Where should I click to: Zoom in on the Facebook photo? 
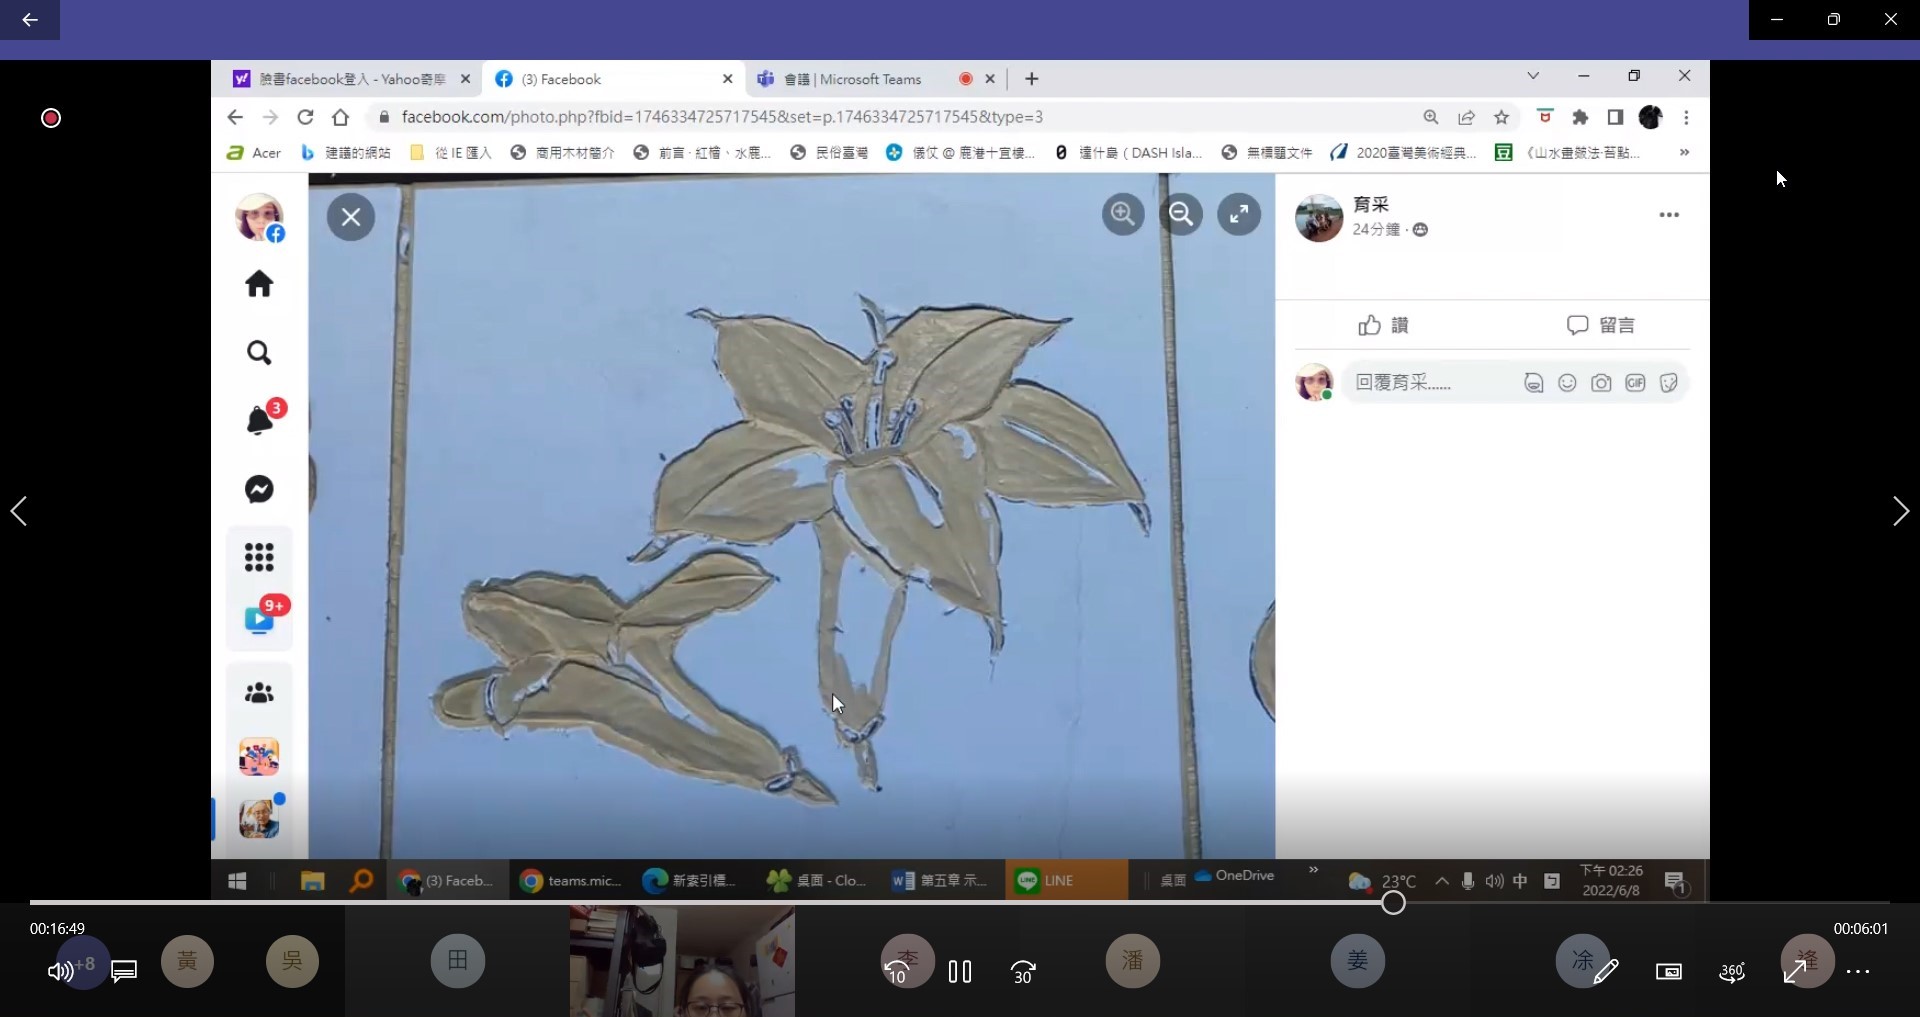pos(1123,214)
